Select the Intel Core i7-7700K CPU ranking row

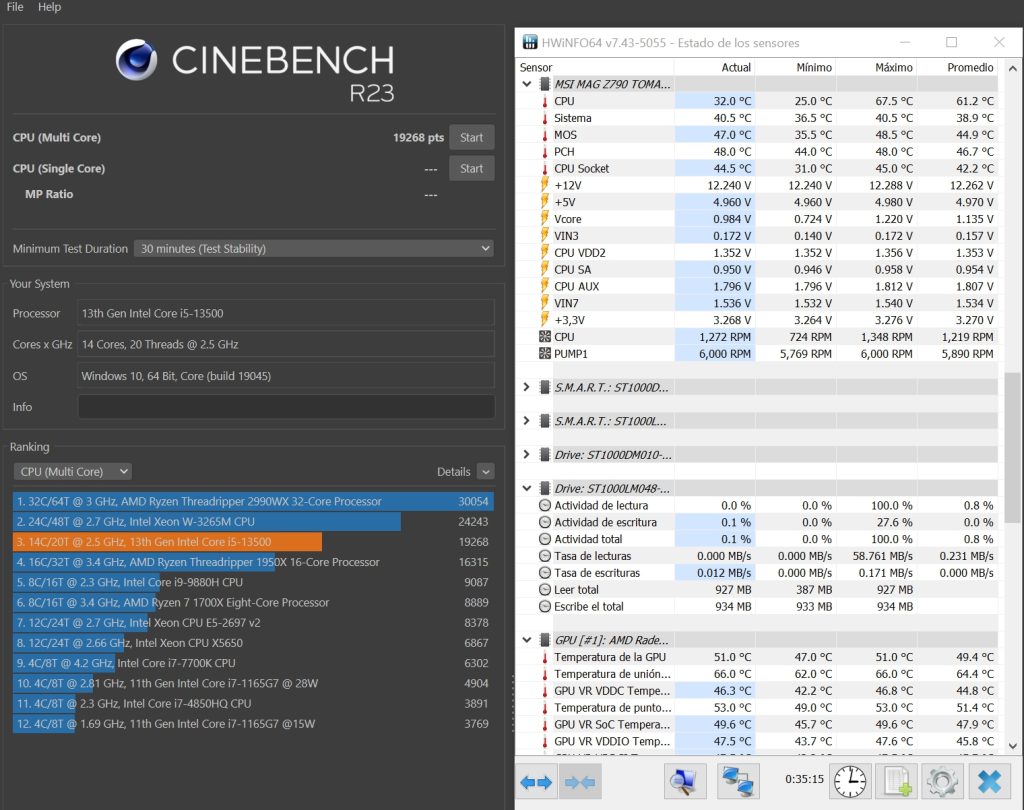point(253,663)
